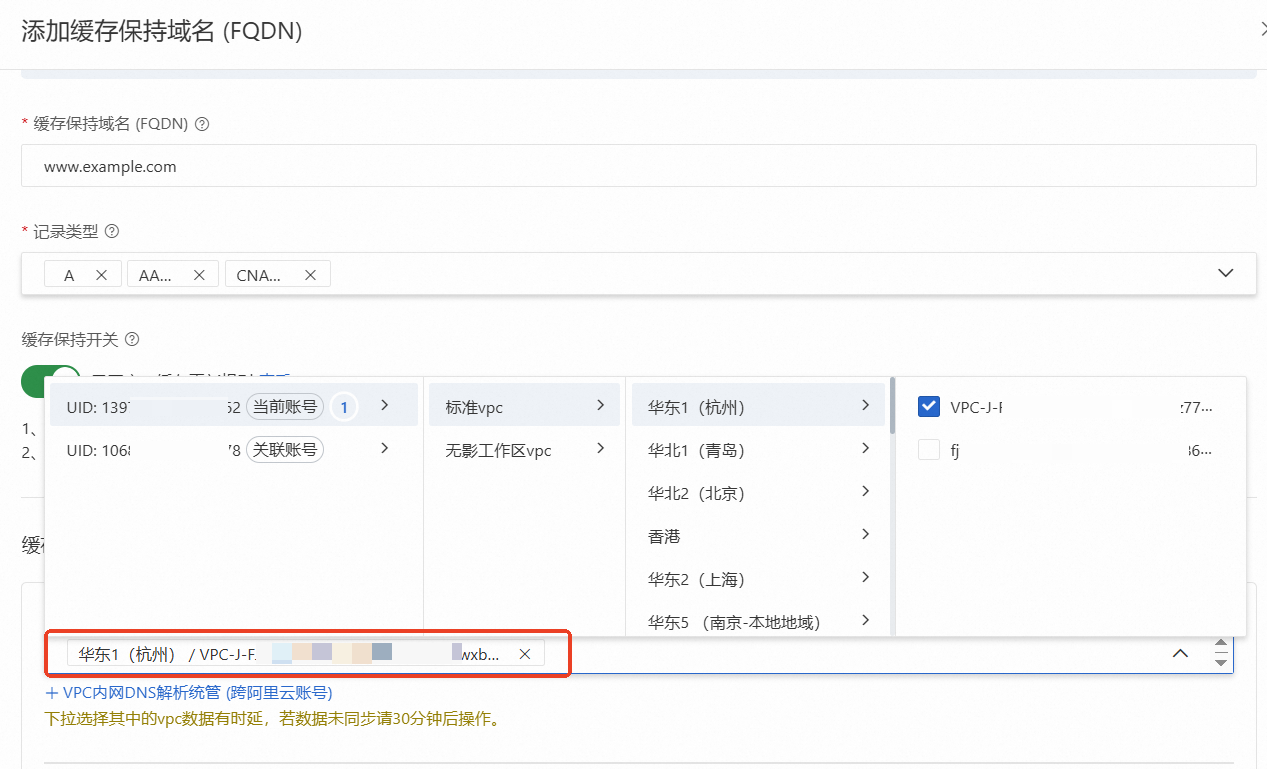The height and width of the screenshot is (769, 1267).
Task: Uncheck the VPC-J-F checkbox
Action: click(929, 406)
